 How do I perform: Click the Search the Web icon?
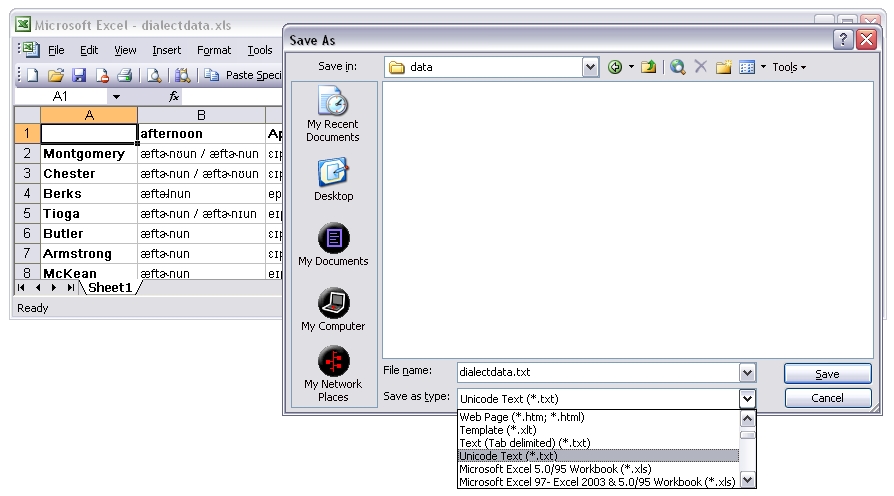tap(678, 67)
